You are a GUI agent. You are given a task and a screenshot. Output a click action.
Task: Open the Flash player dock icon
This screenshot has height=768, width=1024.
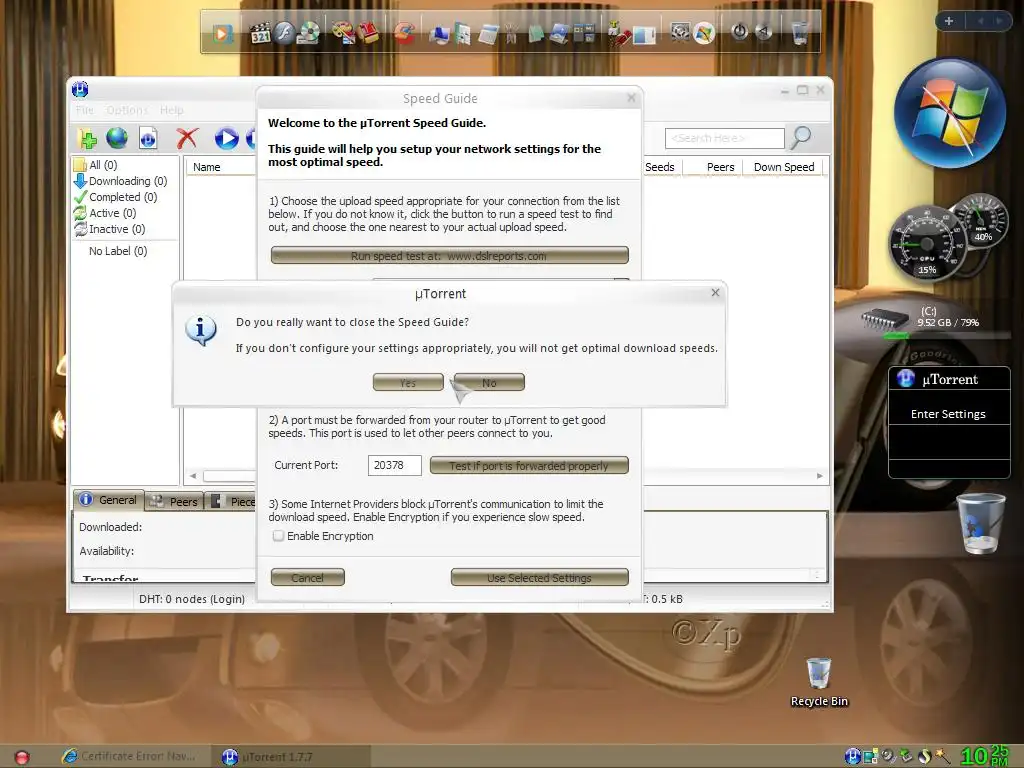tap(284, 32)
